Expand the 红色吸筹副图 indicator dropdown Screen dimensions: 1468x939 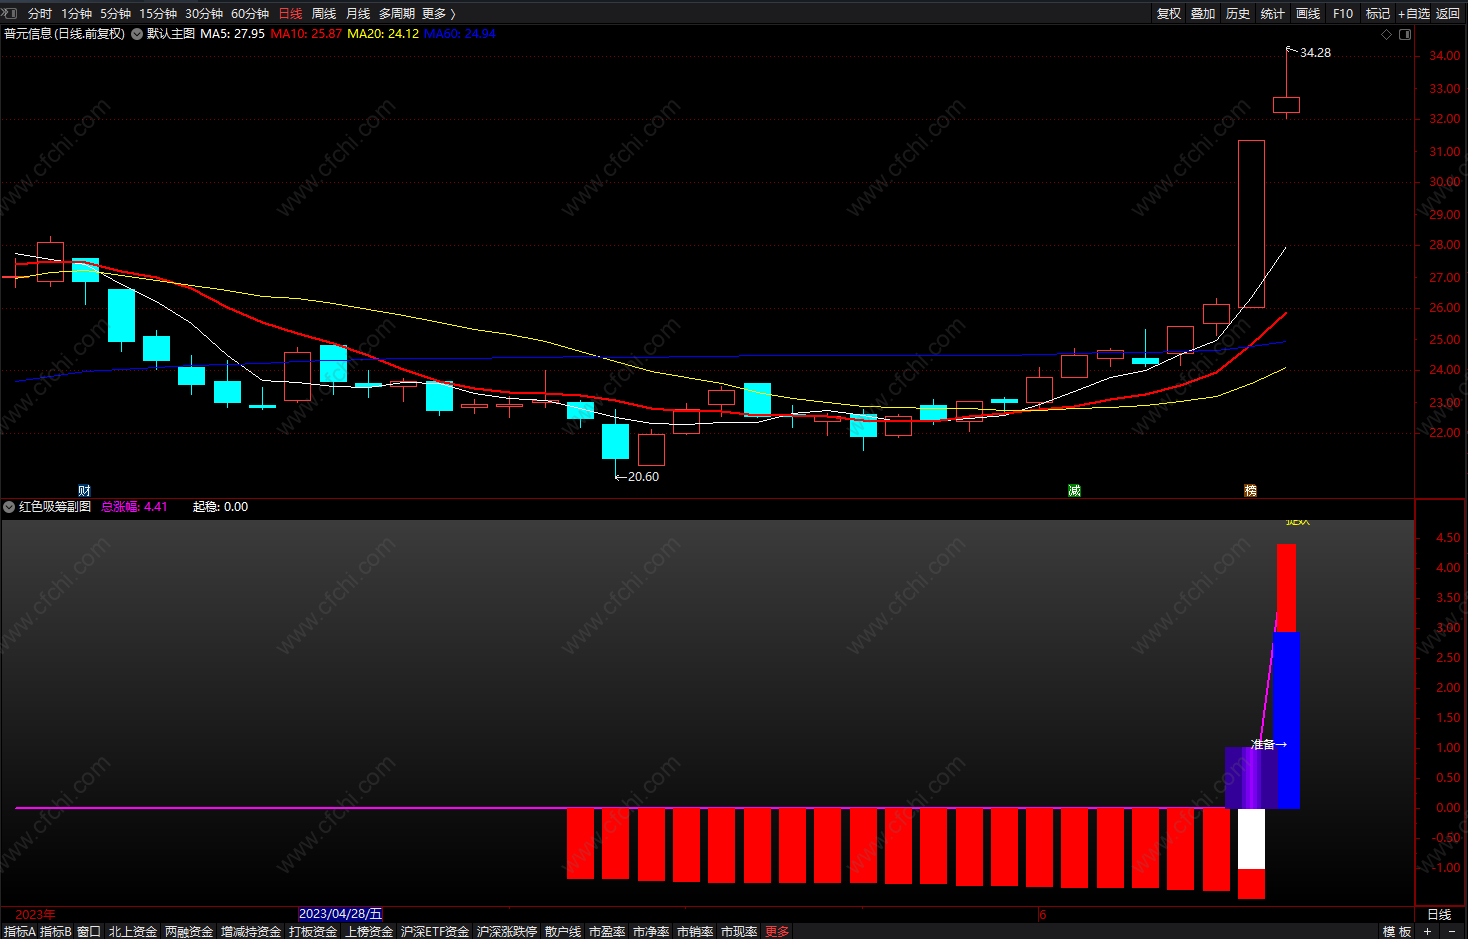9,507
